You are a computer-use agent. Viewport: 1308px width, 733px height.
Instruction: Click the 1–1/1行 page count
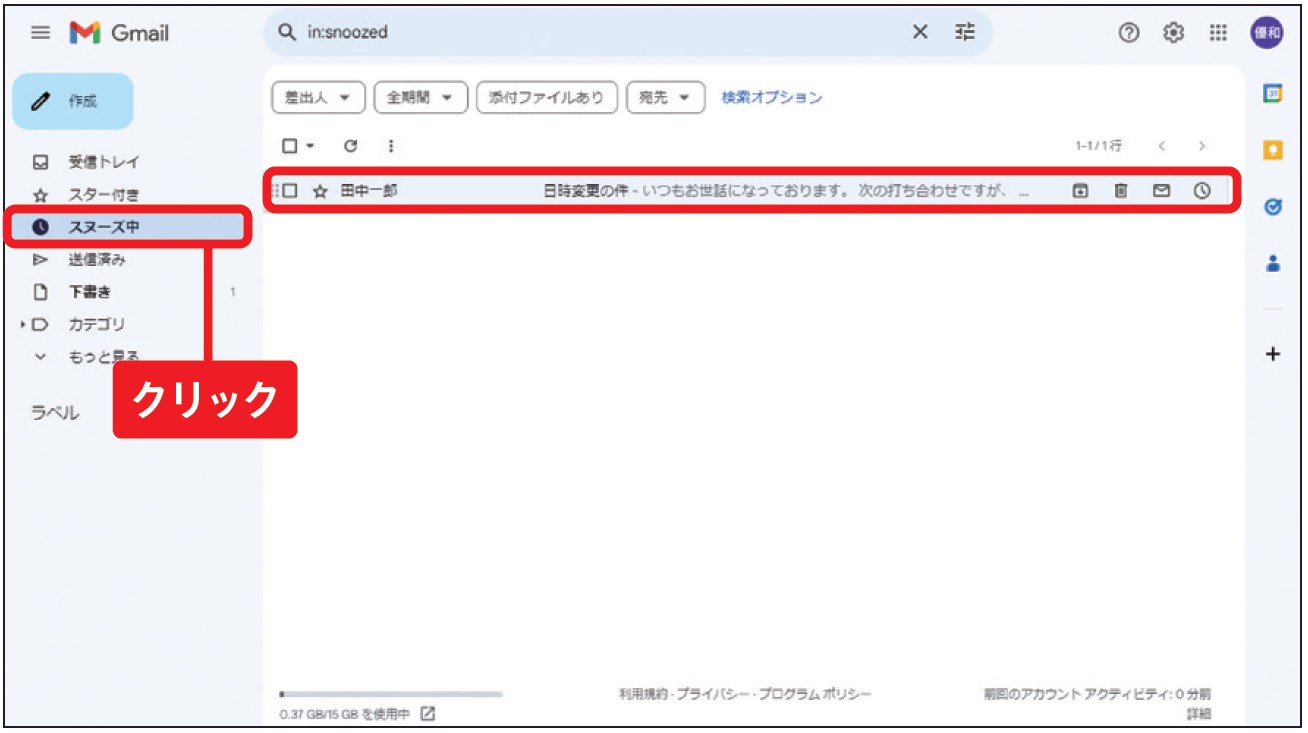pos(1098,146)
